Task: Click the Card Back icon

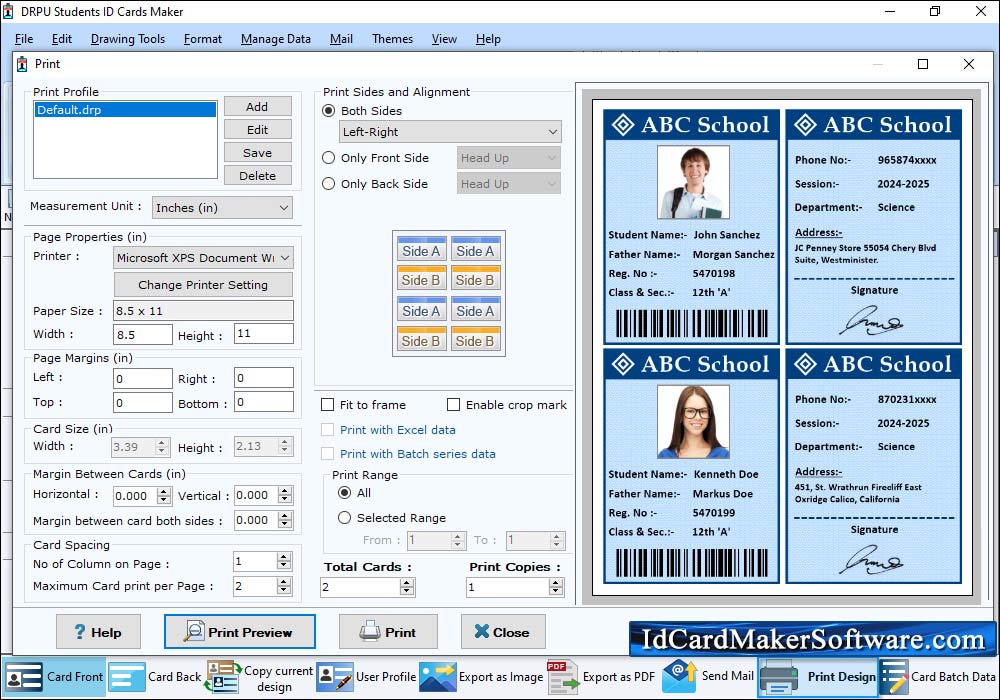Action: click(x=126, y=677)
